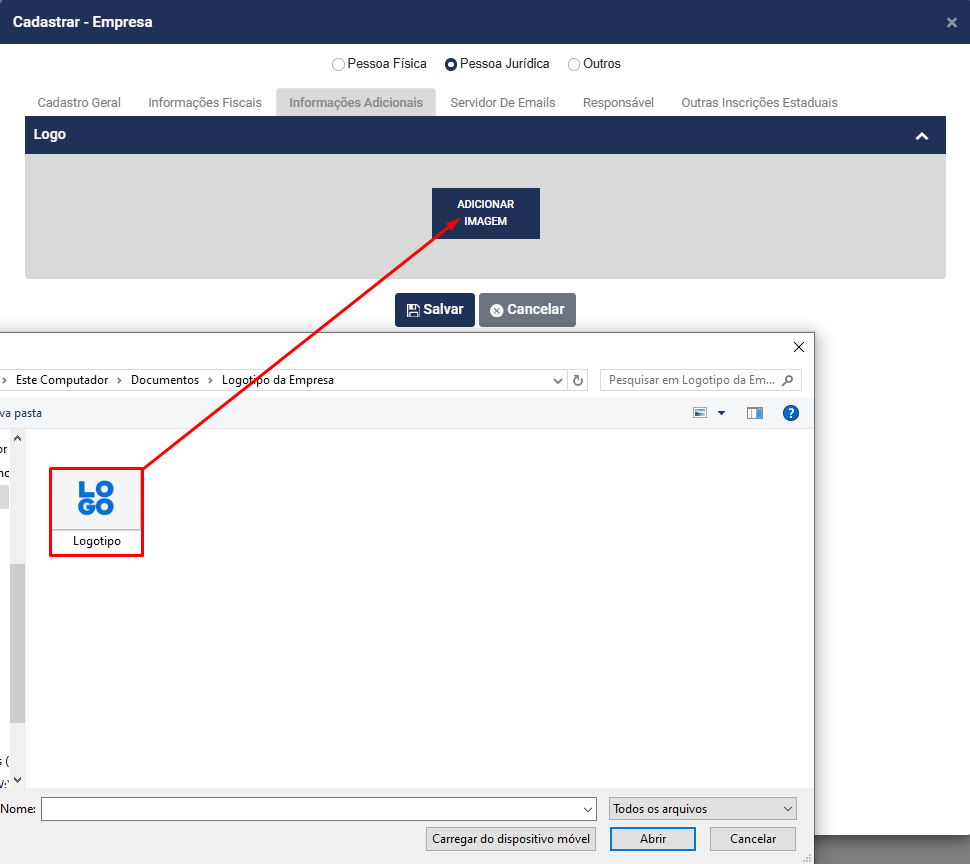The image size is (970, 864).
Task: Click the navigation pane scrollbar thumb
Action: point(17,643)
